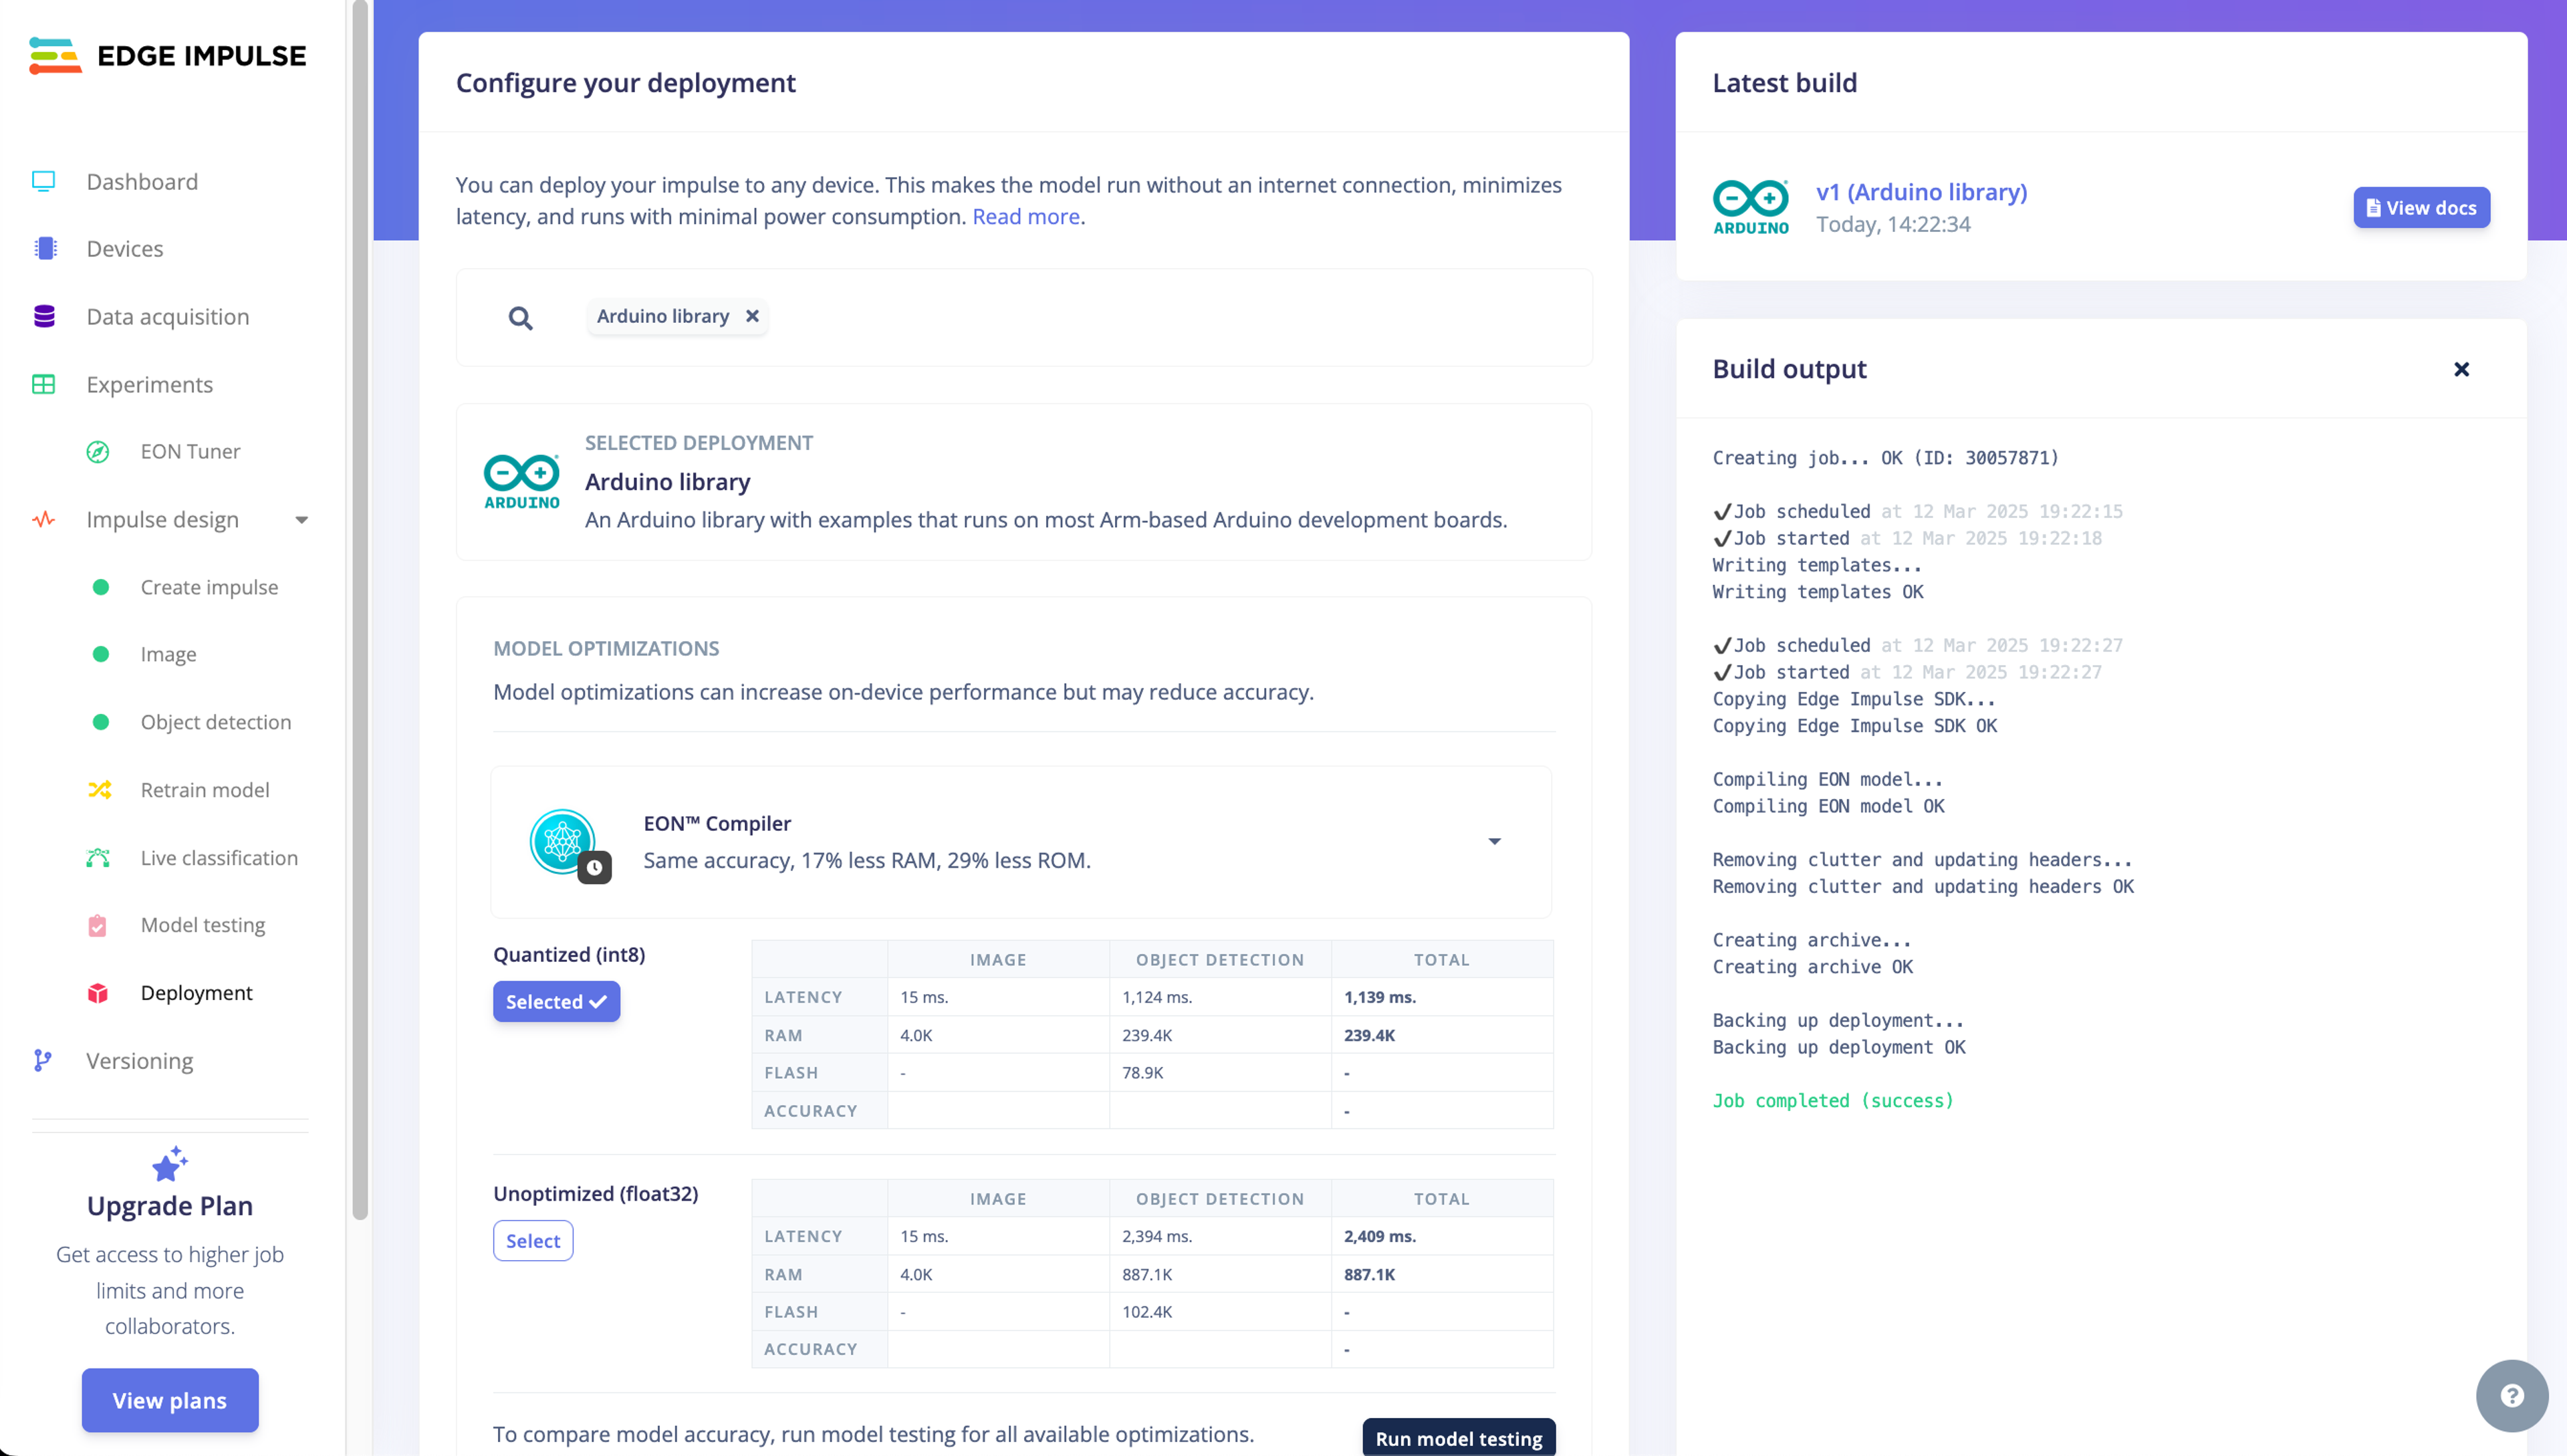This screenshot has height=1456, width=2567.
Task: Expand the EON Compiler dropdown
Action: [1494, 842]
